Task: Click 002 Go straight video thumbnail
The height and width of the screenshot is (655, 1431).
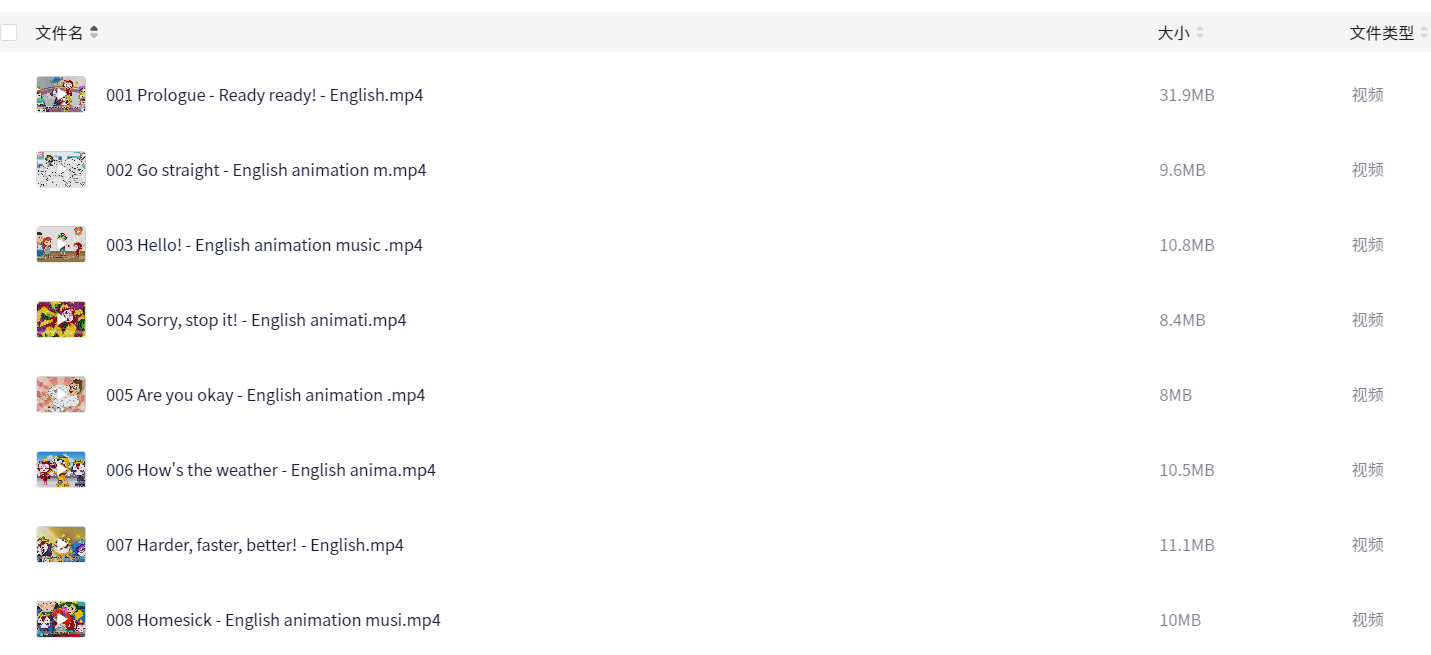Action: [61, 170]
